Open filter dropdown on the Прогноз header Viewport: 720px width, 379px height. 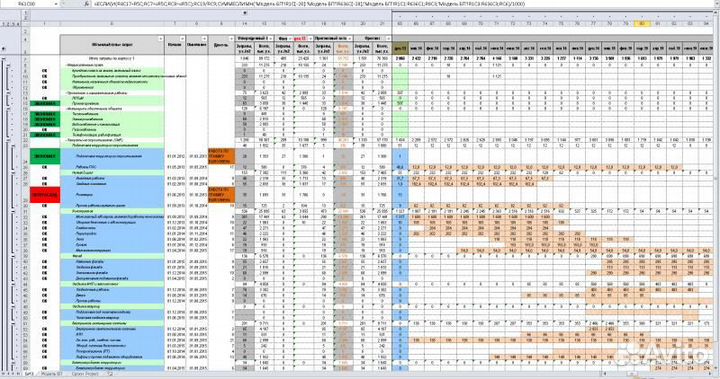[x=388, y=38]
